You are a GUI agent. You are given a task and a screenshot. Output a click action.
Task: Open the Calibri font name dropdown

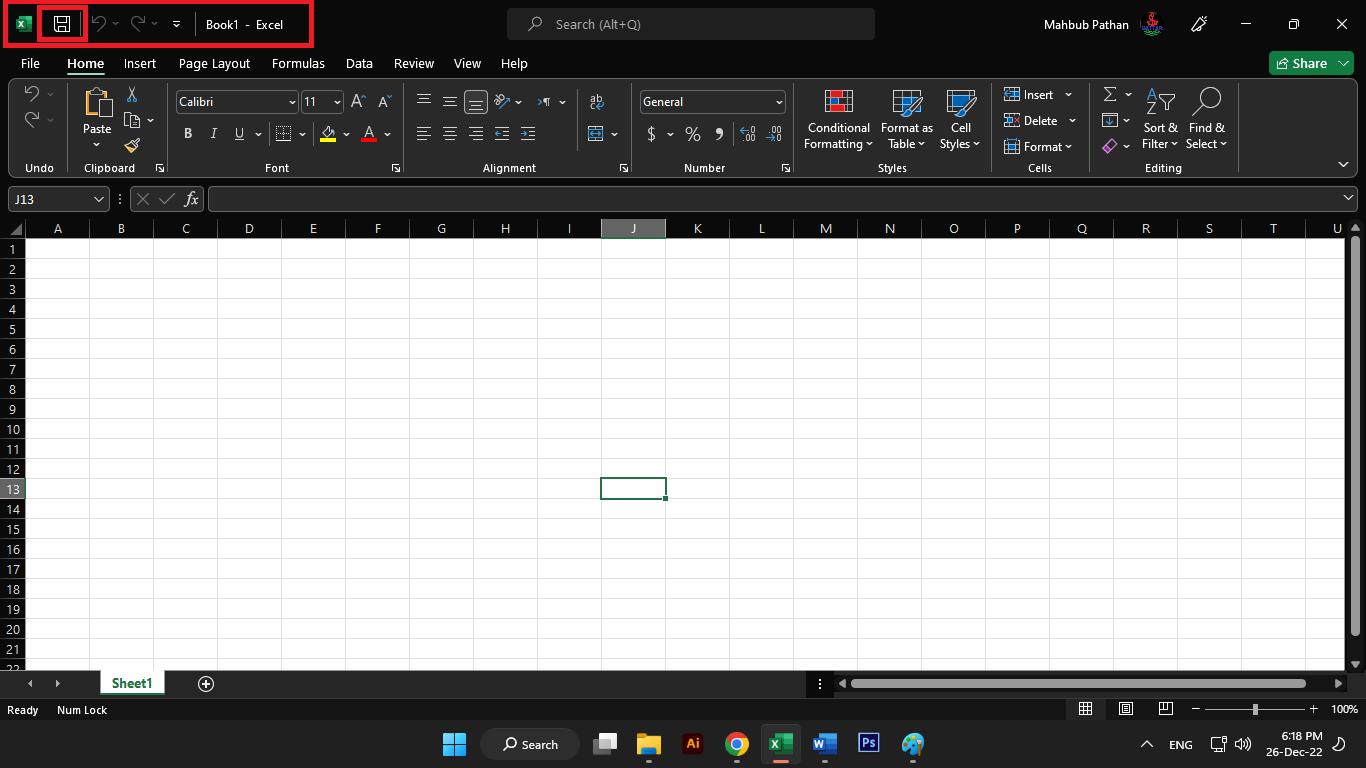coord(292,102)
